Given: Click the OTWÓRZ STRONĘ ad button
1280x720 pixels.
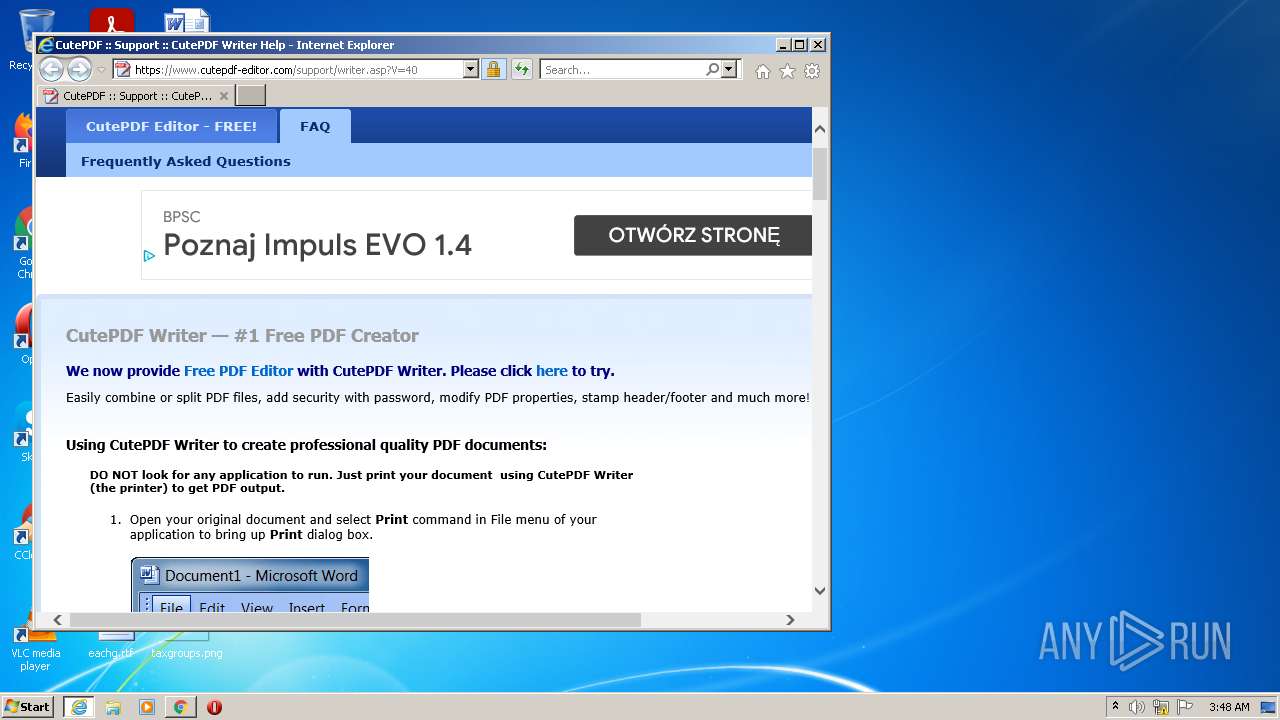Looking at the screenshot, I should (x=693, y=235).
